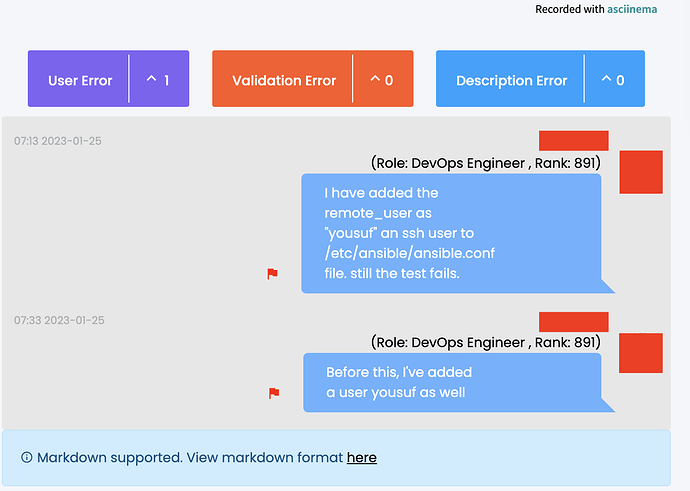Click the upvote caret on User Error
Image resolution: width=690 pixels, height=491 pixels.
152,80
